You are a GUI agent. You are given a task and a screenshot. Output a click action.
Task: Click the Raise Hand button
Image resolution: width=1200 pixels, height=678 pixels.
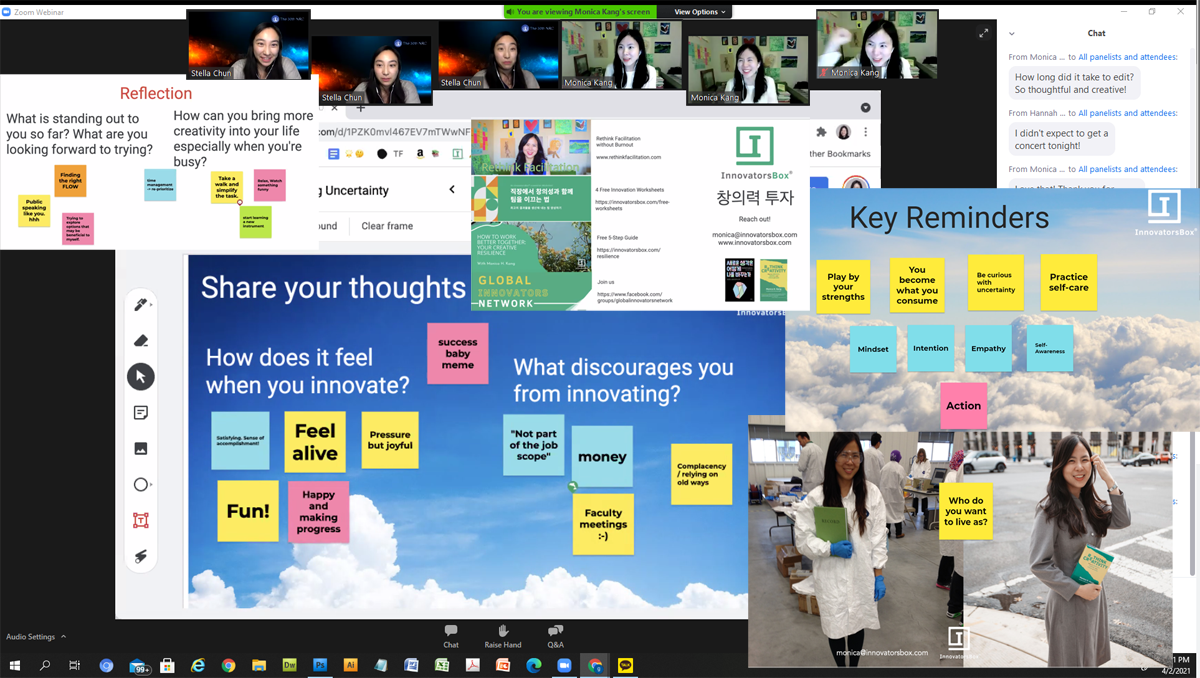(503, 636)
